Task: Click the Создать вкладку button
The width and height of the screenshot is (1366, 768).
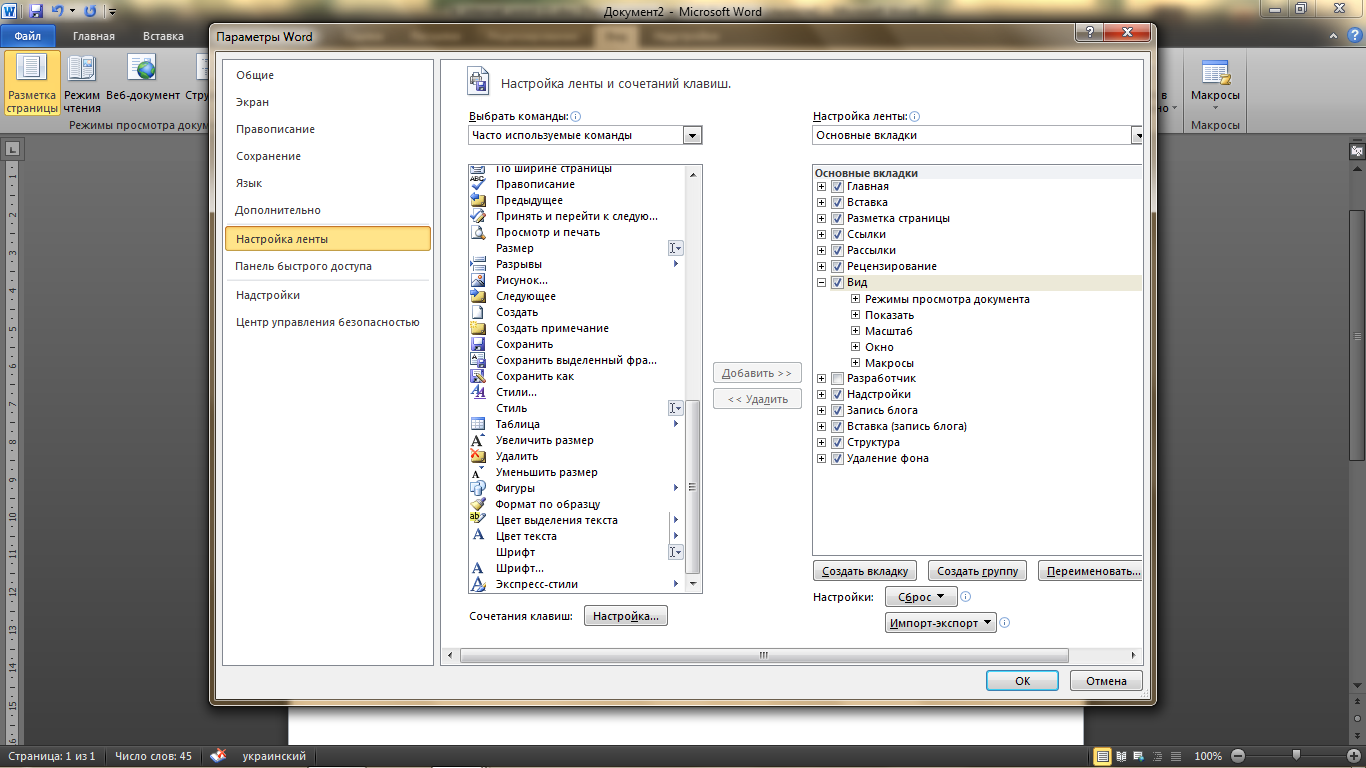Action: pyautogui.click(x=865, y=571)
